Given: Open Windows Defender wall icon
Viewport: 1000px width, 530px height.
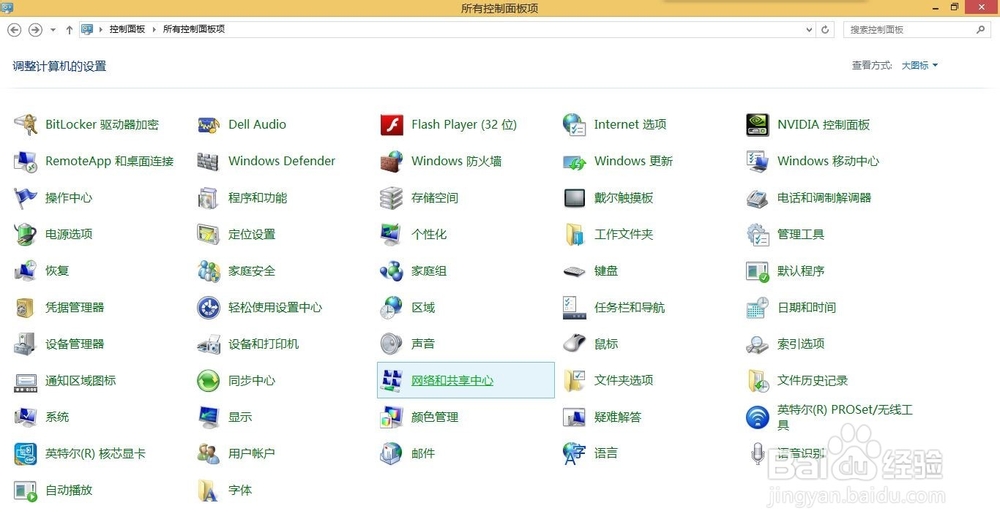Looking at the screenshot, I should click(x=209, y=161).
